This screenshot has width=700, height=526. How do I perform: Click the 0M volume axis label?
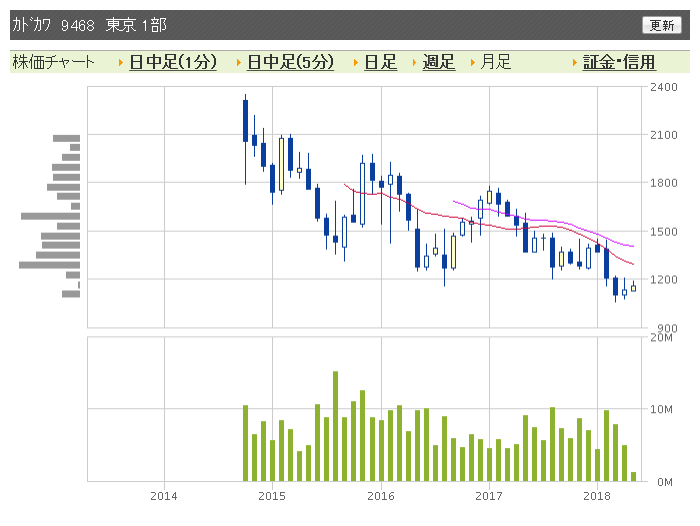(x=664, y=482)
